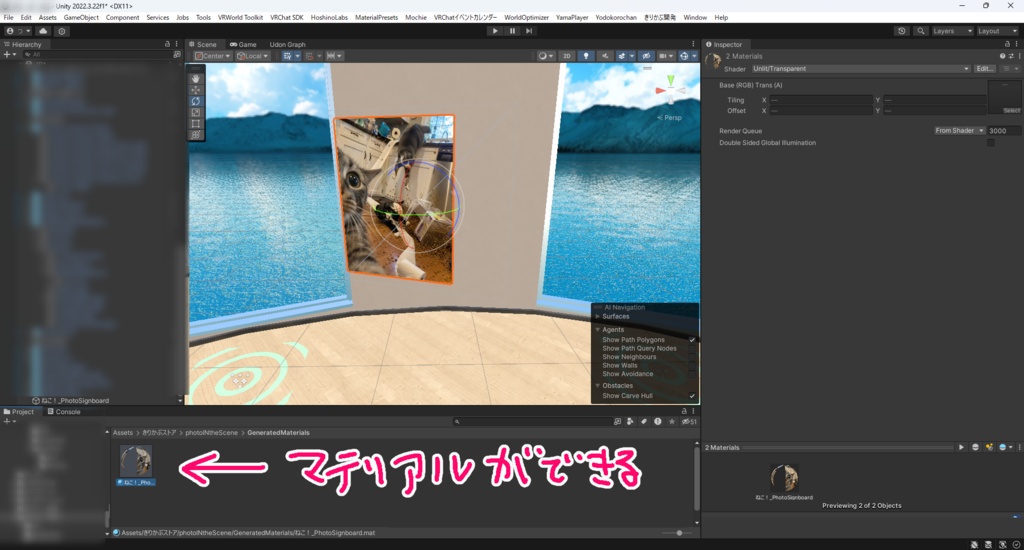Open the cloud services icon
Image resolution: width=1024 pixels, height=550 pixels.
(x=43, y=31)
